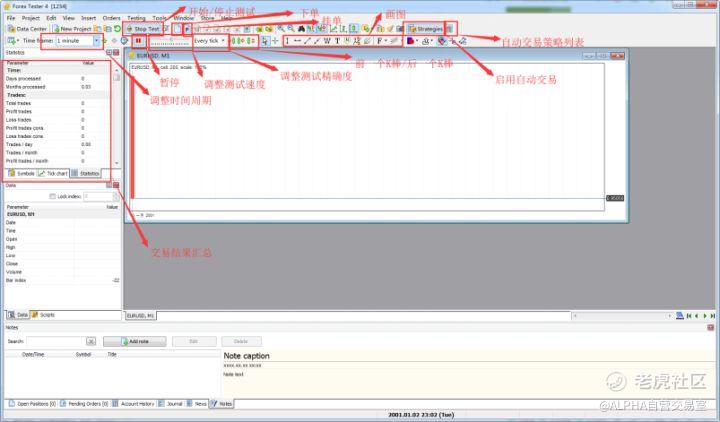This screenshot has height=422, width=720.
Task: Open the Project menu
Action: click(31, 18)
